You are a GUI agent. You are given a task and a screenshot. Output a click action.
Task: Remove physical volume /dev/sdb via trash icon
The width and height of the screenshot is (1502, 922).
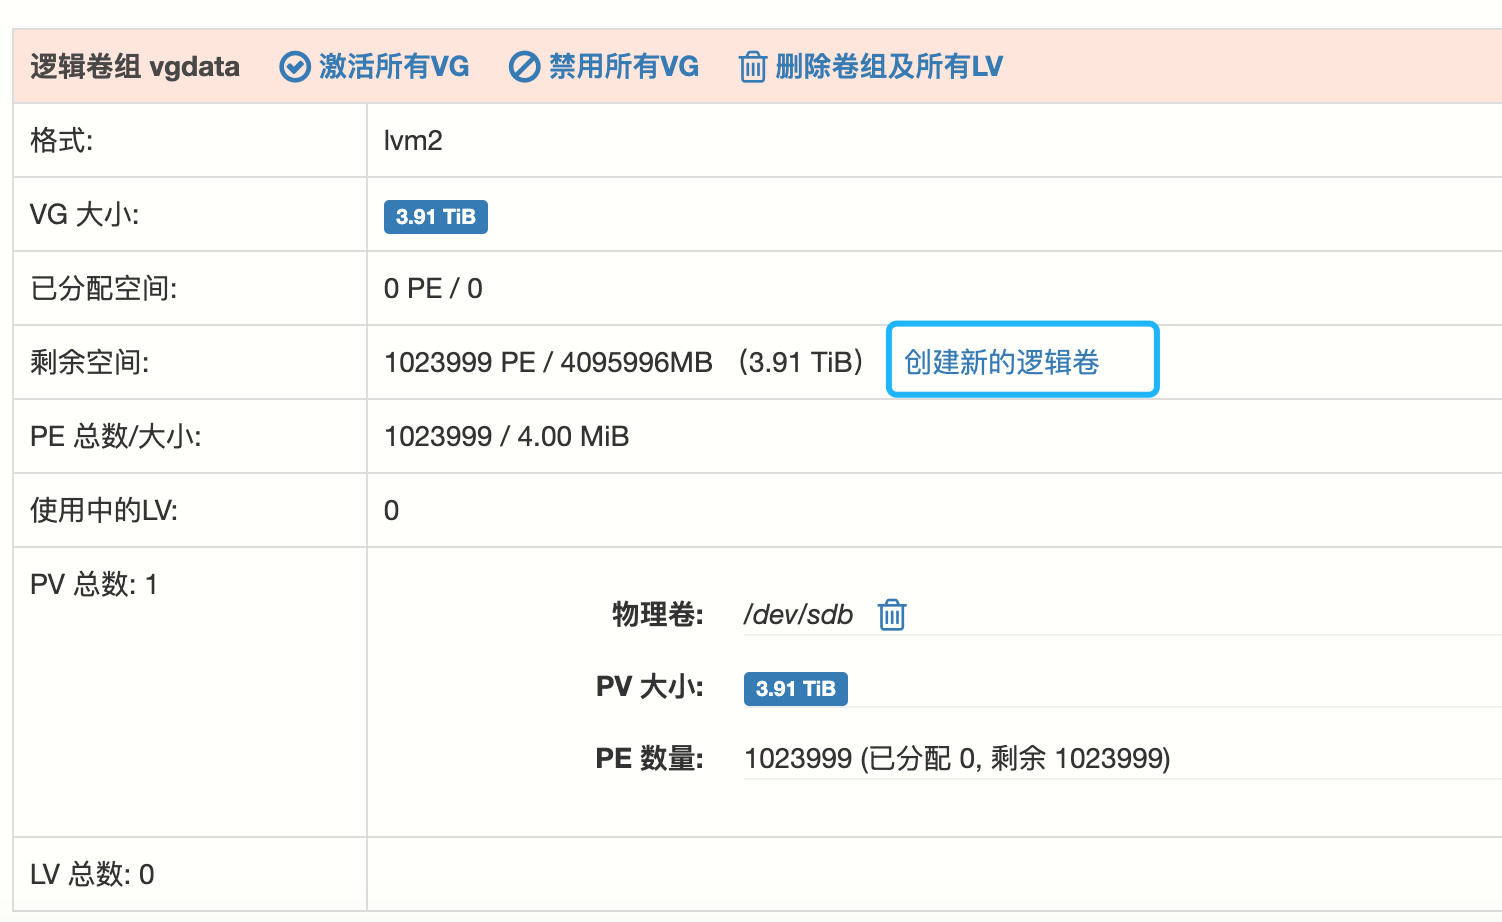pyautogui.click(x=891, y=615)
